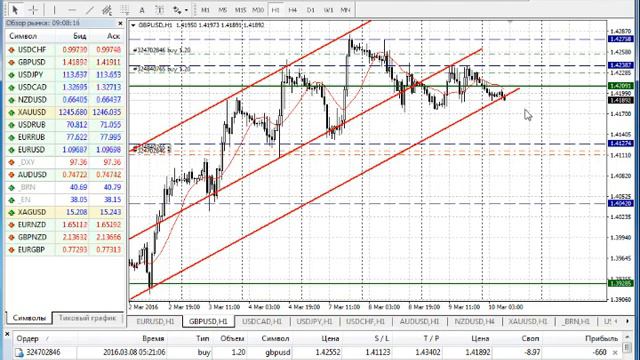Open the GBPUSD,H1 chart title dropdown triangle
This screenshot has height=360, width=640.
click(x=133, y=25)
